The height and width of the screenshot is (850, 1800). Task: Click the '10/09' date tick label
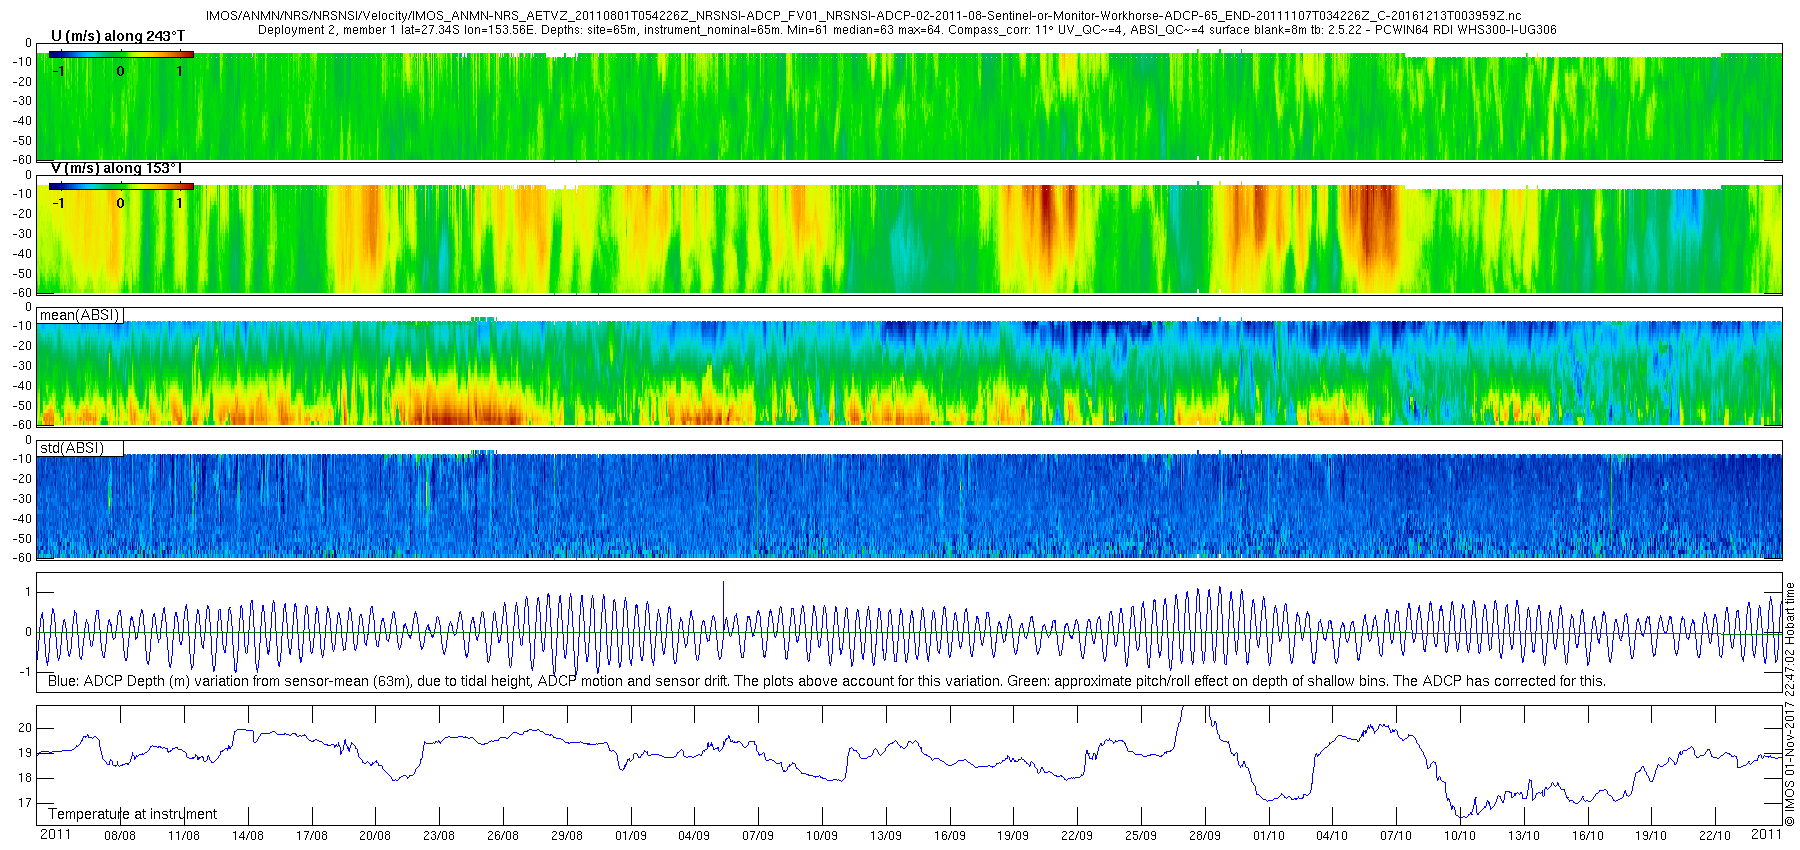pos(822,836)
